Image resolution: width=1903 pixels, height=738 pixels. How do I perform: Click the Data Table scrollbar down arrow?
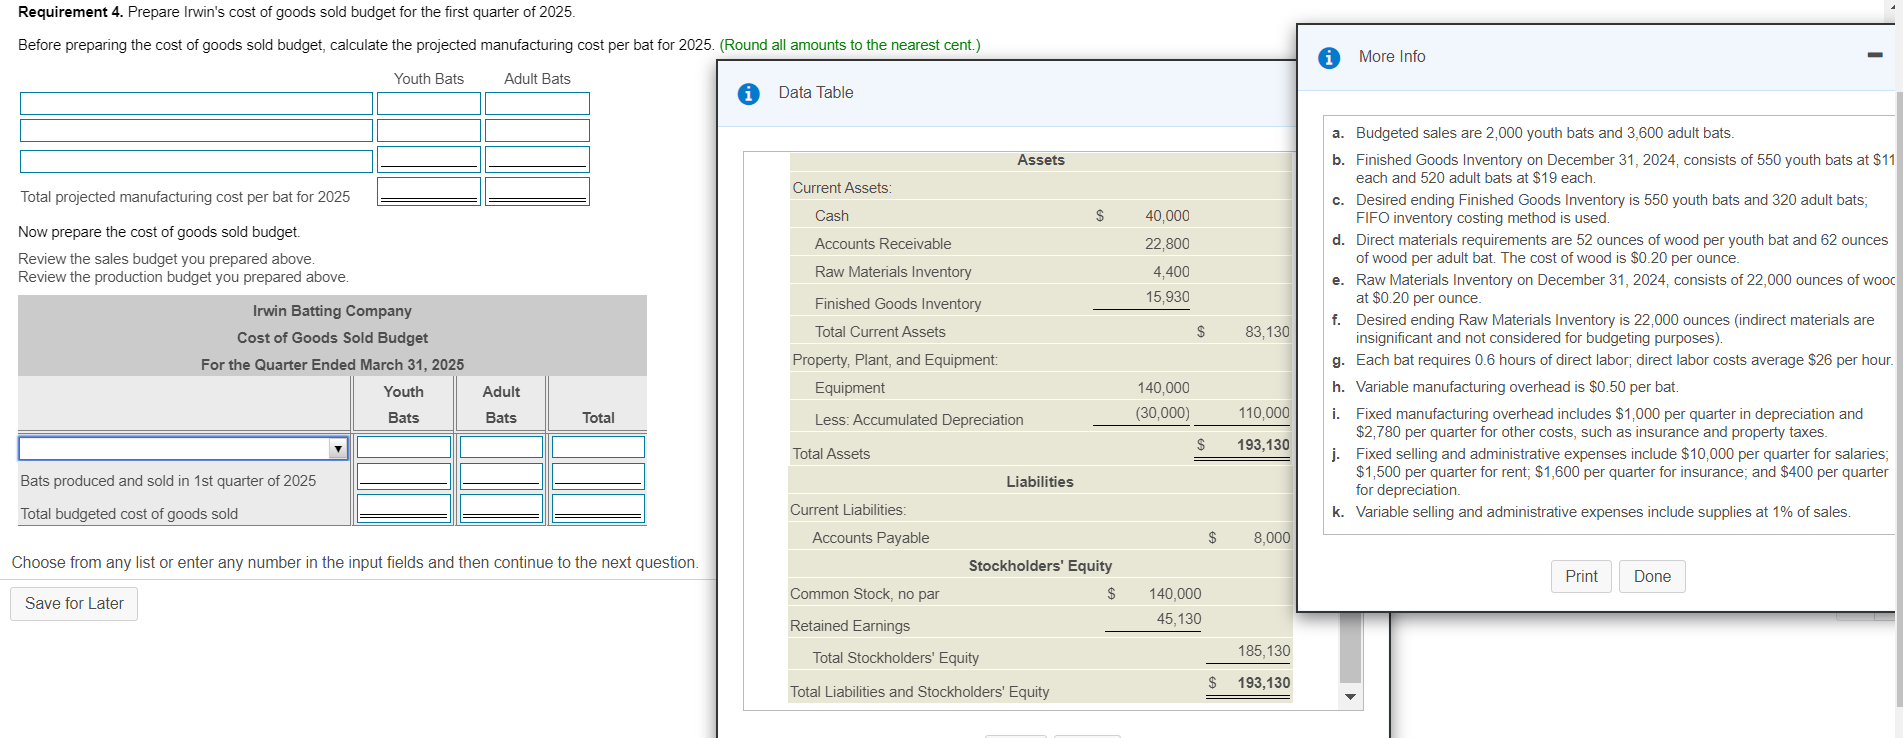1351,696
